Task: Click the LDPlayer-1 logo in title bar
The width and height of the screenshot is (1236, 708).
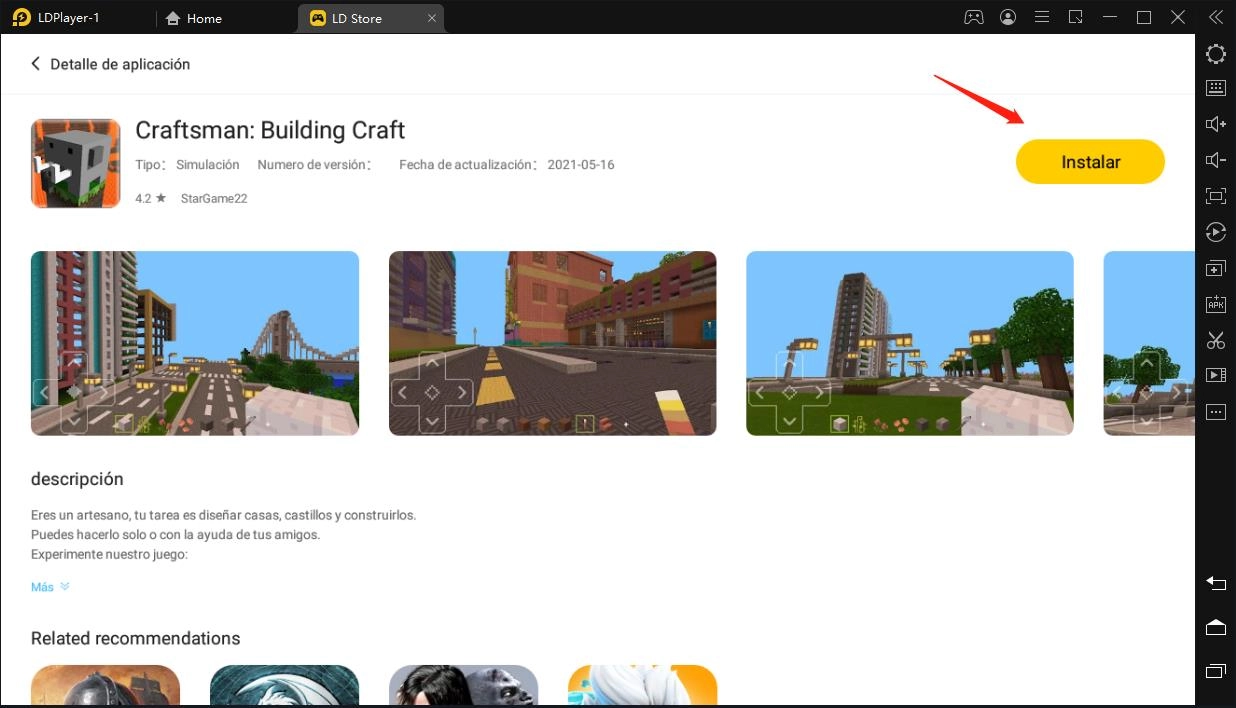Action: point(21,17)
